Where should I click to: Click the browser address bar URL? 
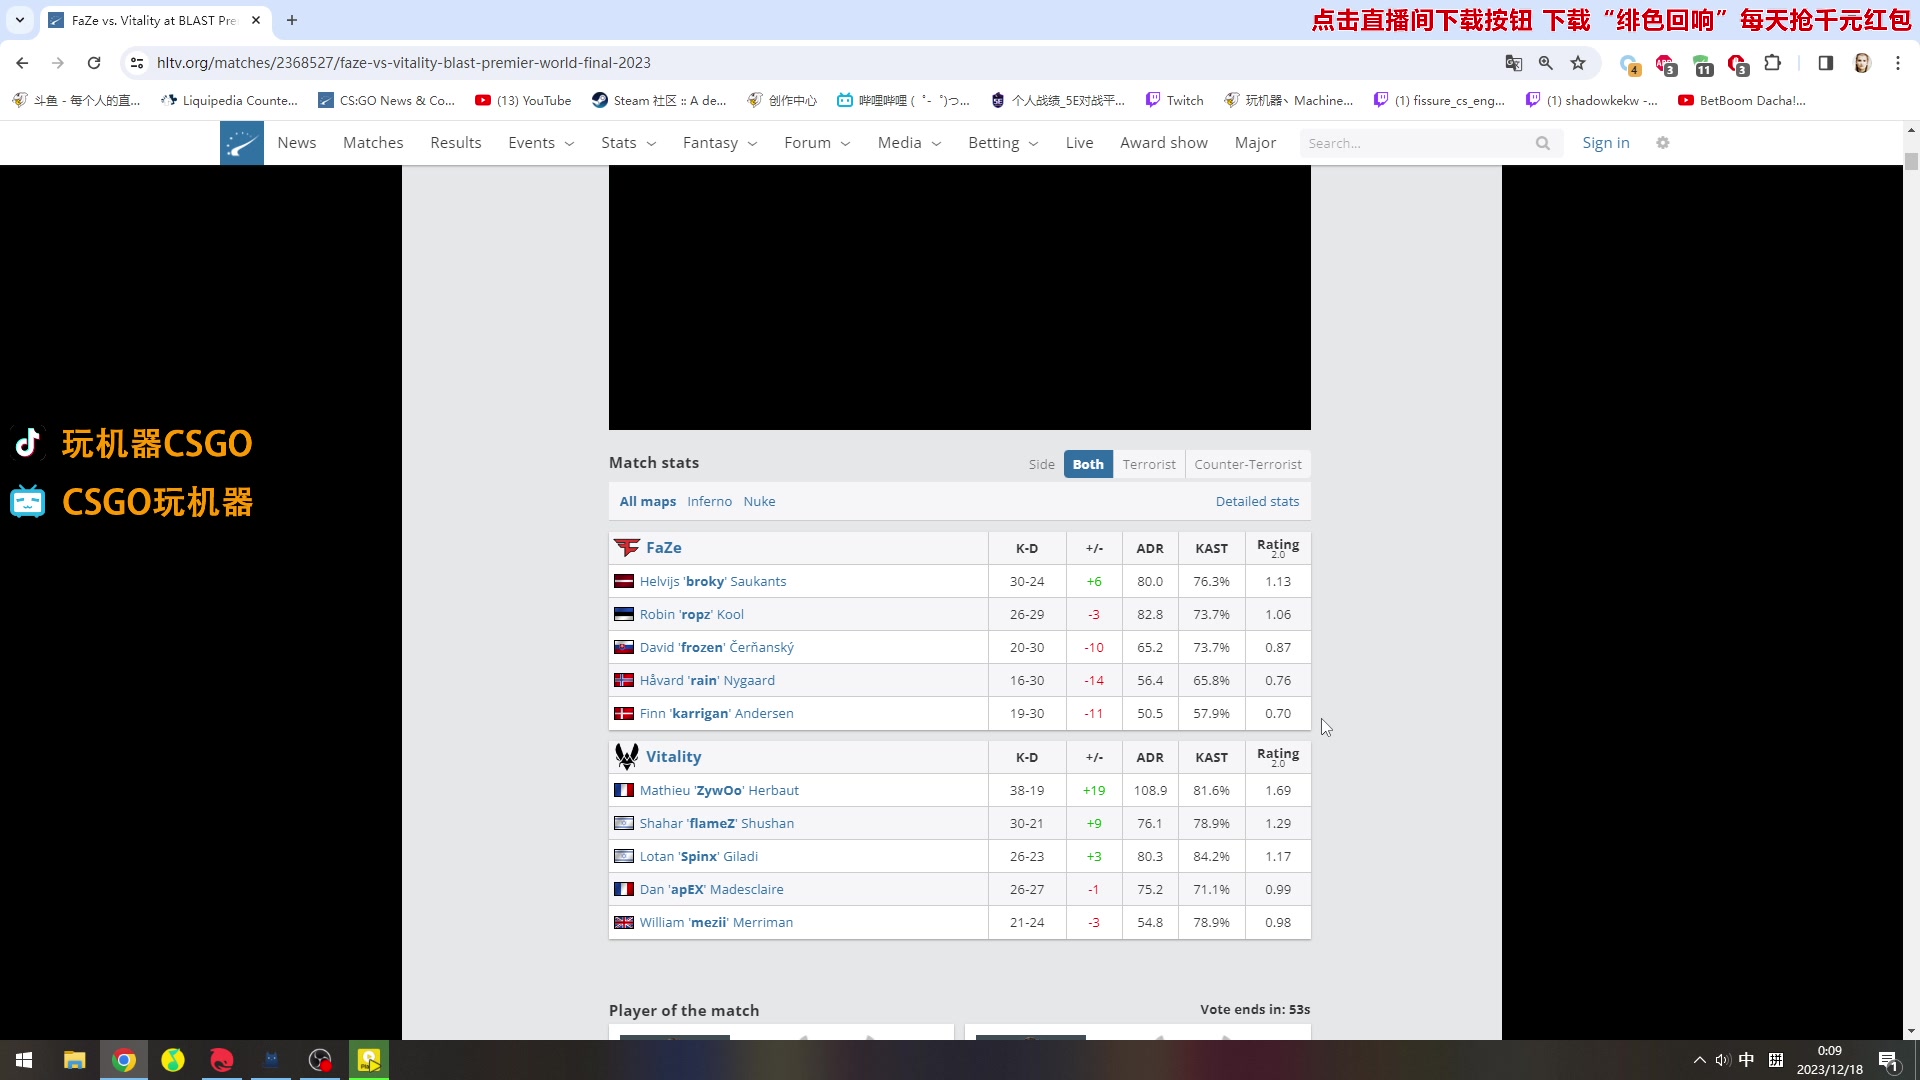point(404,63)
